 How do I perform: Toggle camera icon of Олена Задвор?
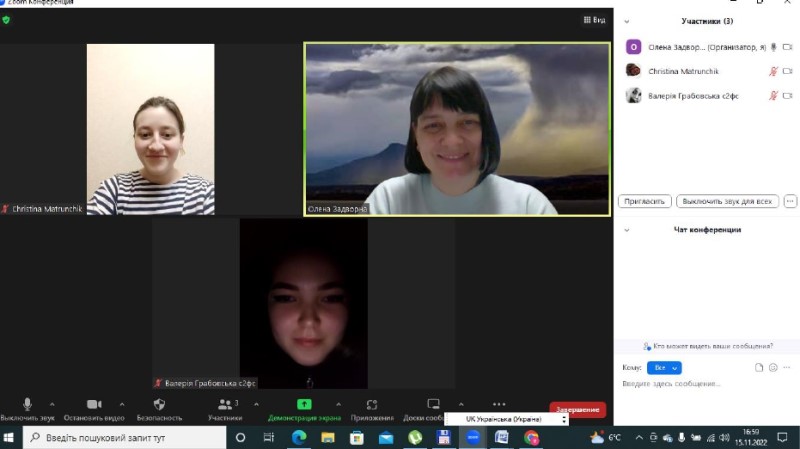pyautogui.click(x=787, y=47)
